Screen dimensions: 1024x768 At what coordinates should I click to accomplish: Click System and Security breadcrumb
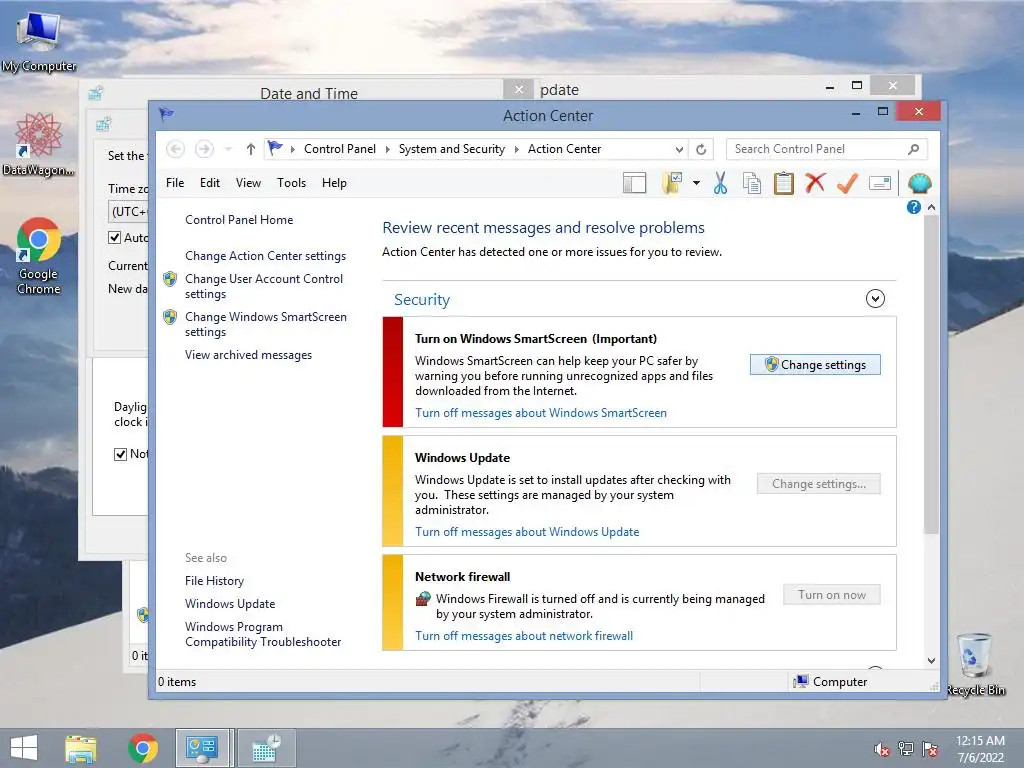pyautogui.click(x=452, y=149)
